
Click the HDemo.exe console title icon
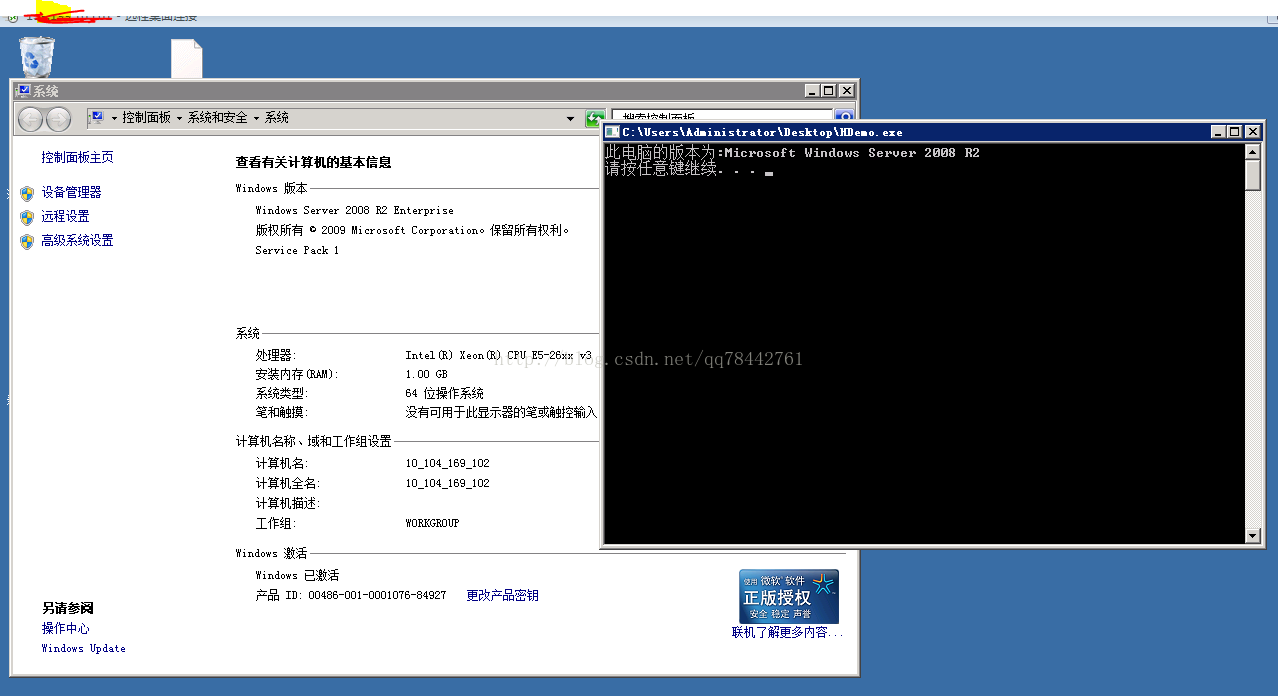[x=612, y=132]
